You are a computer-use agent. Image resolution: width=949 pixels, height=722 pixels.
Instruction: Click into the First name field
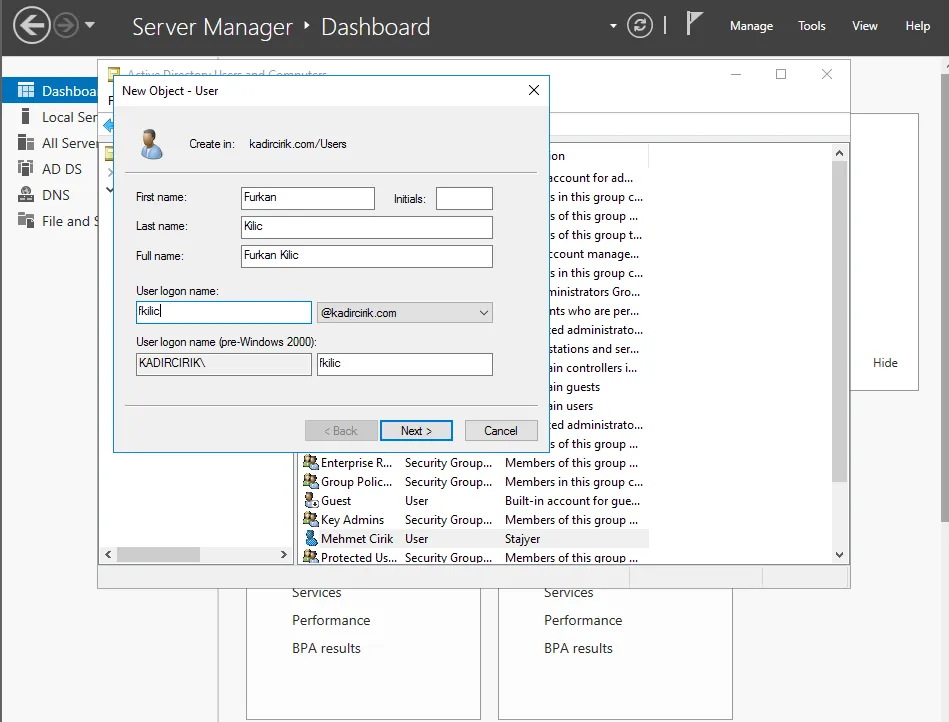pos(307,198)
